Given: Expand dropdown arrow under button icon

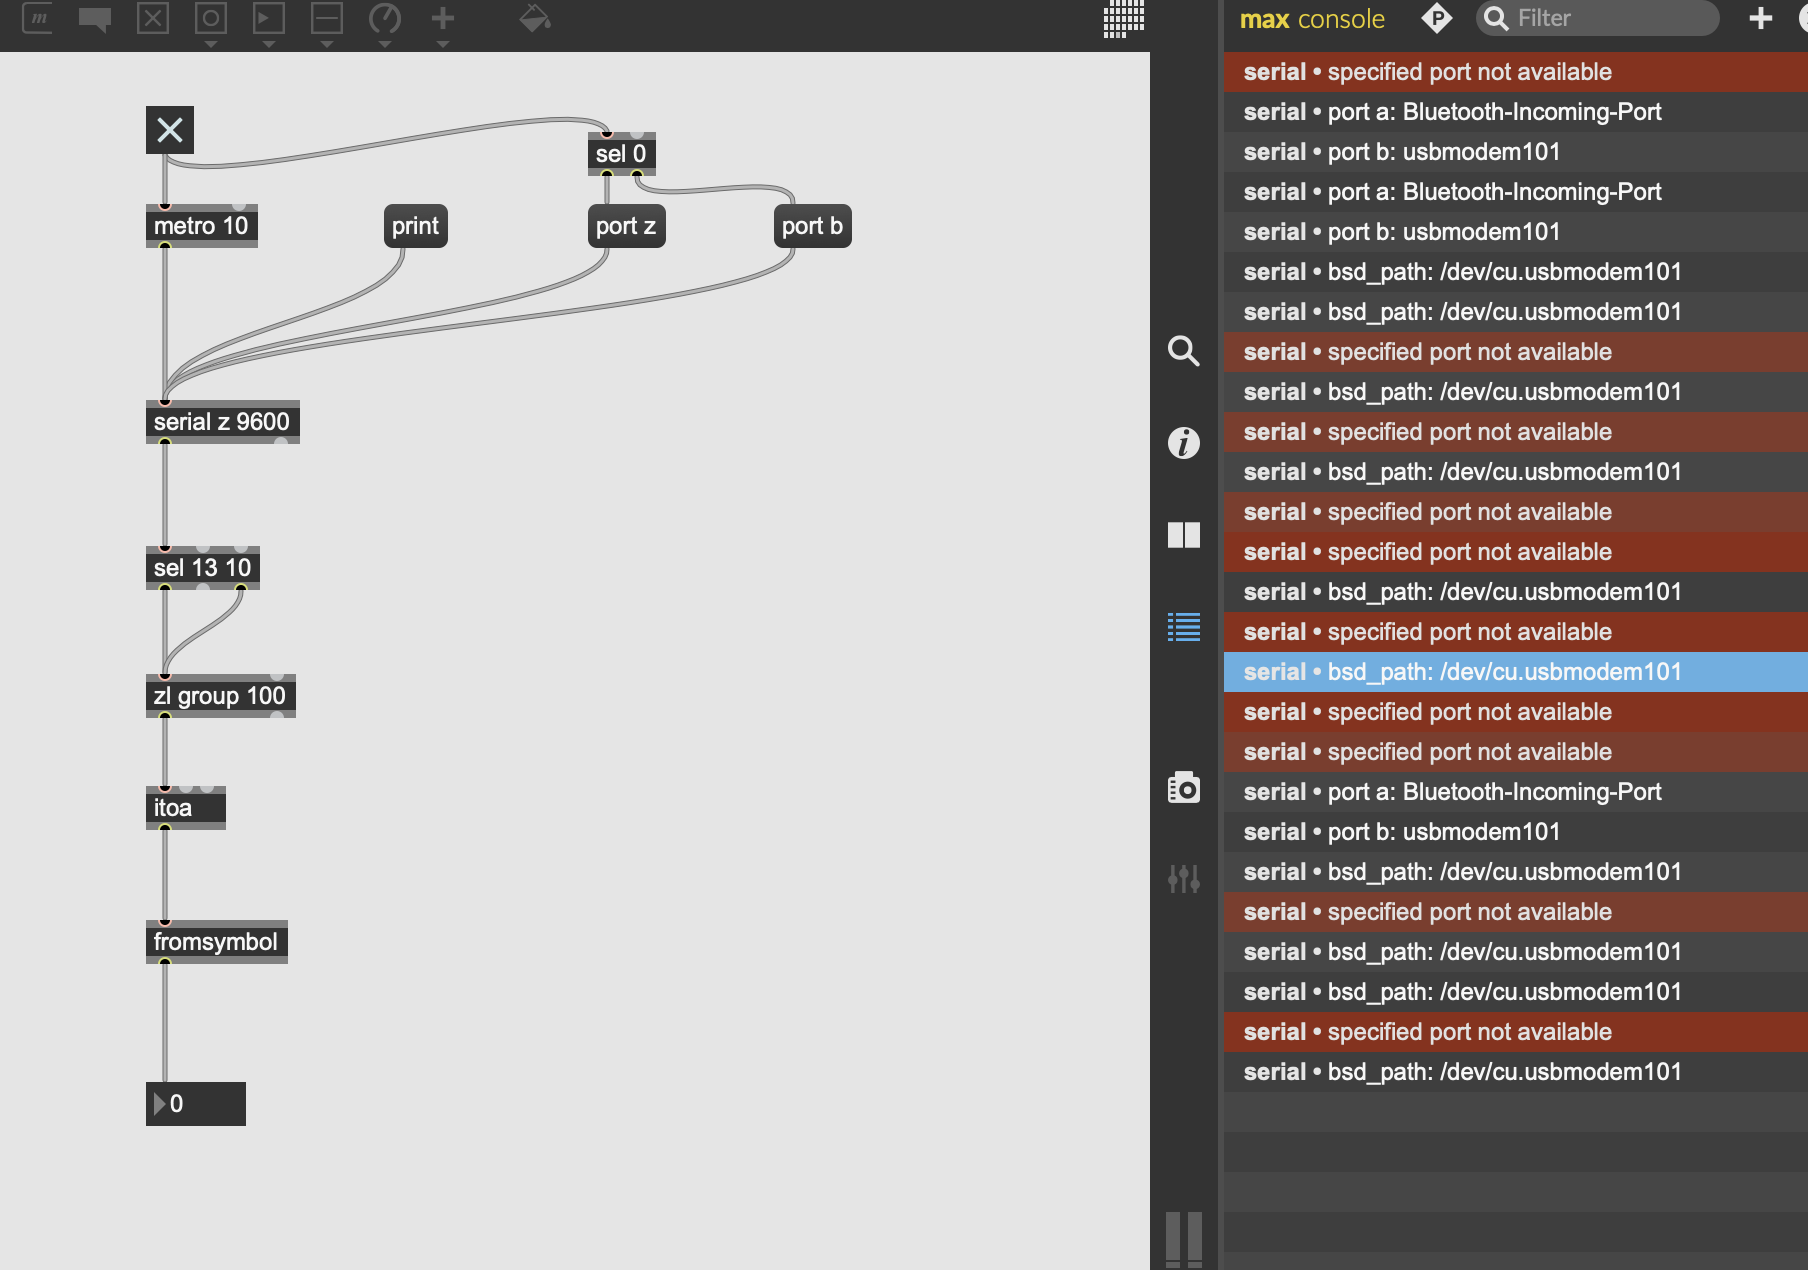Looking at the screenshot, I should pos(211,44).
